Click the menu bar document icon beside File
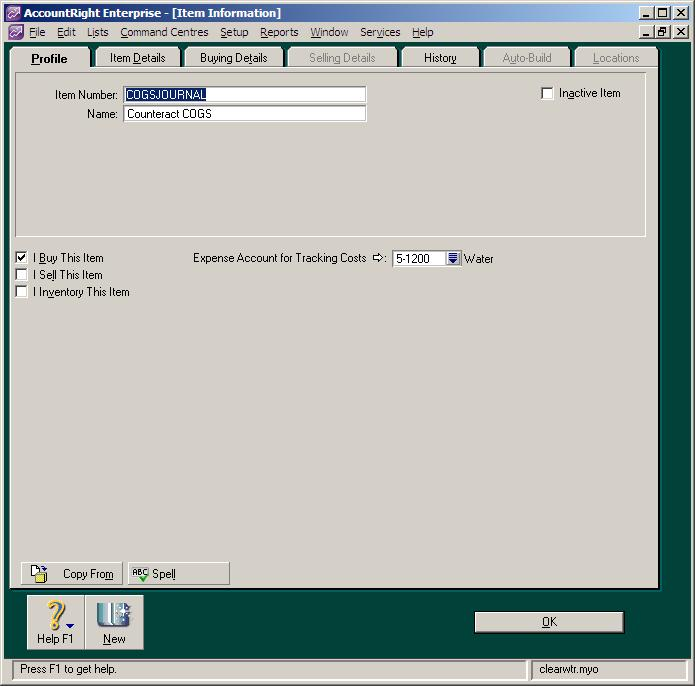Image resolution: width=695 pixels, height=686 pixels. pos(16,32)
